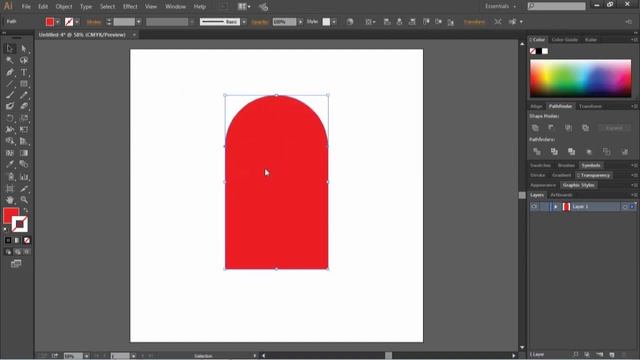Screen dimensions: 640x360
Task: Select the Column Graph tool
Action: click(x=24, y=177)
